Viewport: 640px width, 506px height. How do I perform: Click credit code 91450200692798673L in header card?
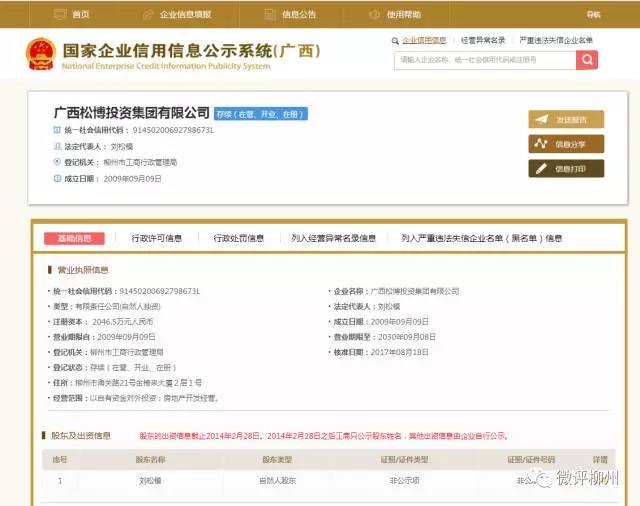coord(173,130)
